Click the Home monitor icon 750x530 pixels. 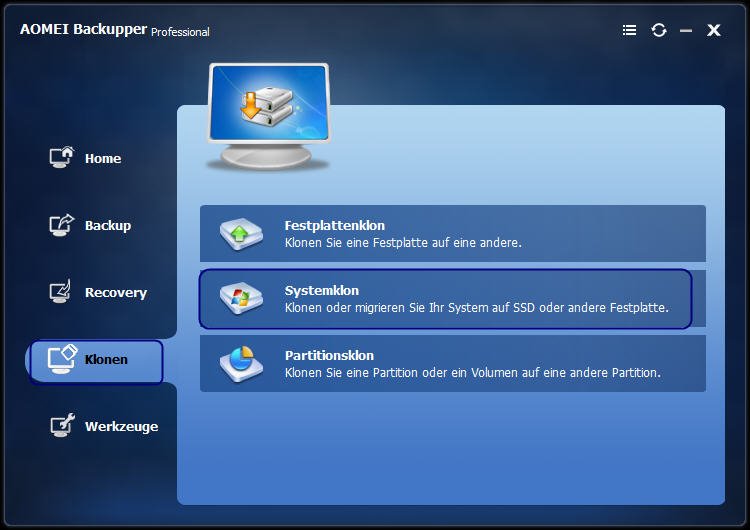coord(62,157)
